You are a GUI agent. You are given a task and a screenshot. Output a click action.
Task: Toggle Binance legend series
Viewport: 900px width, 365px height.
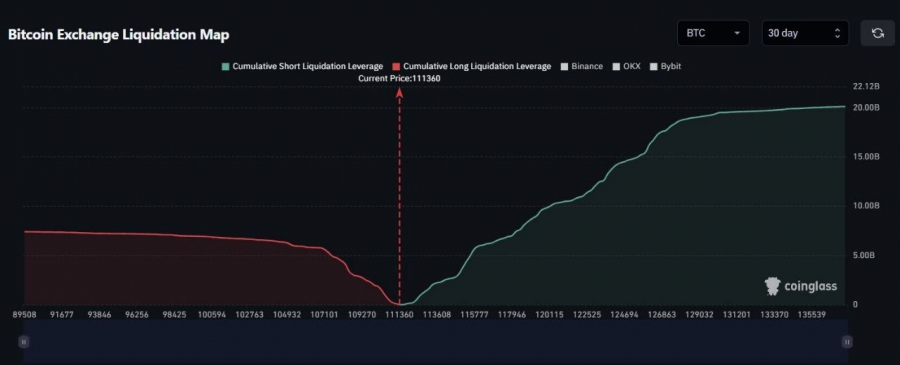pos(581,67)
